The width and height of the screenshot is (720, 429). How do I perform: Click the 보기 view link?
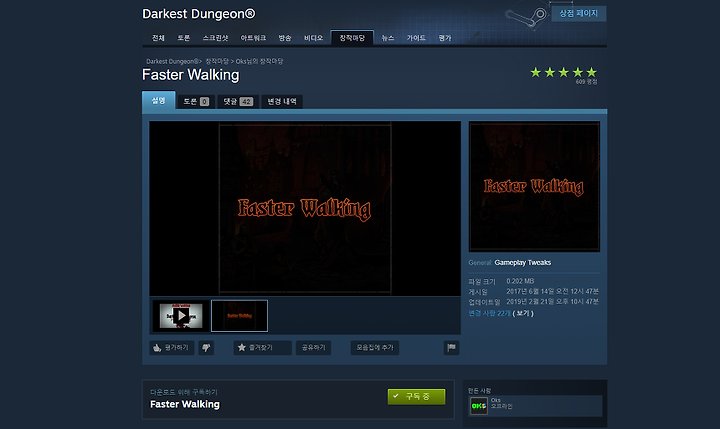tap(523, 313)
